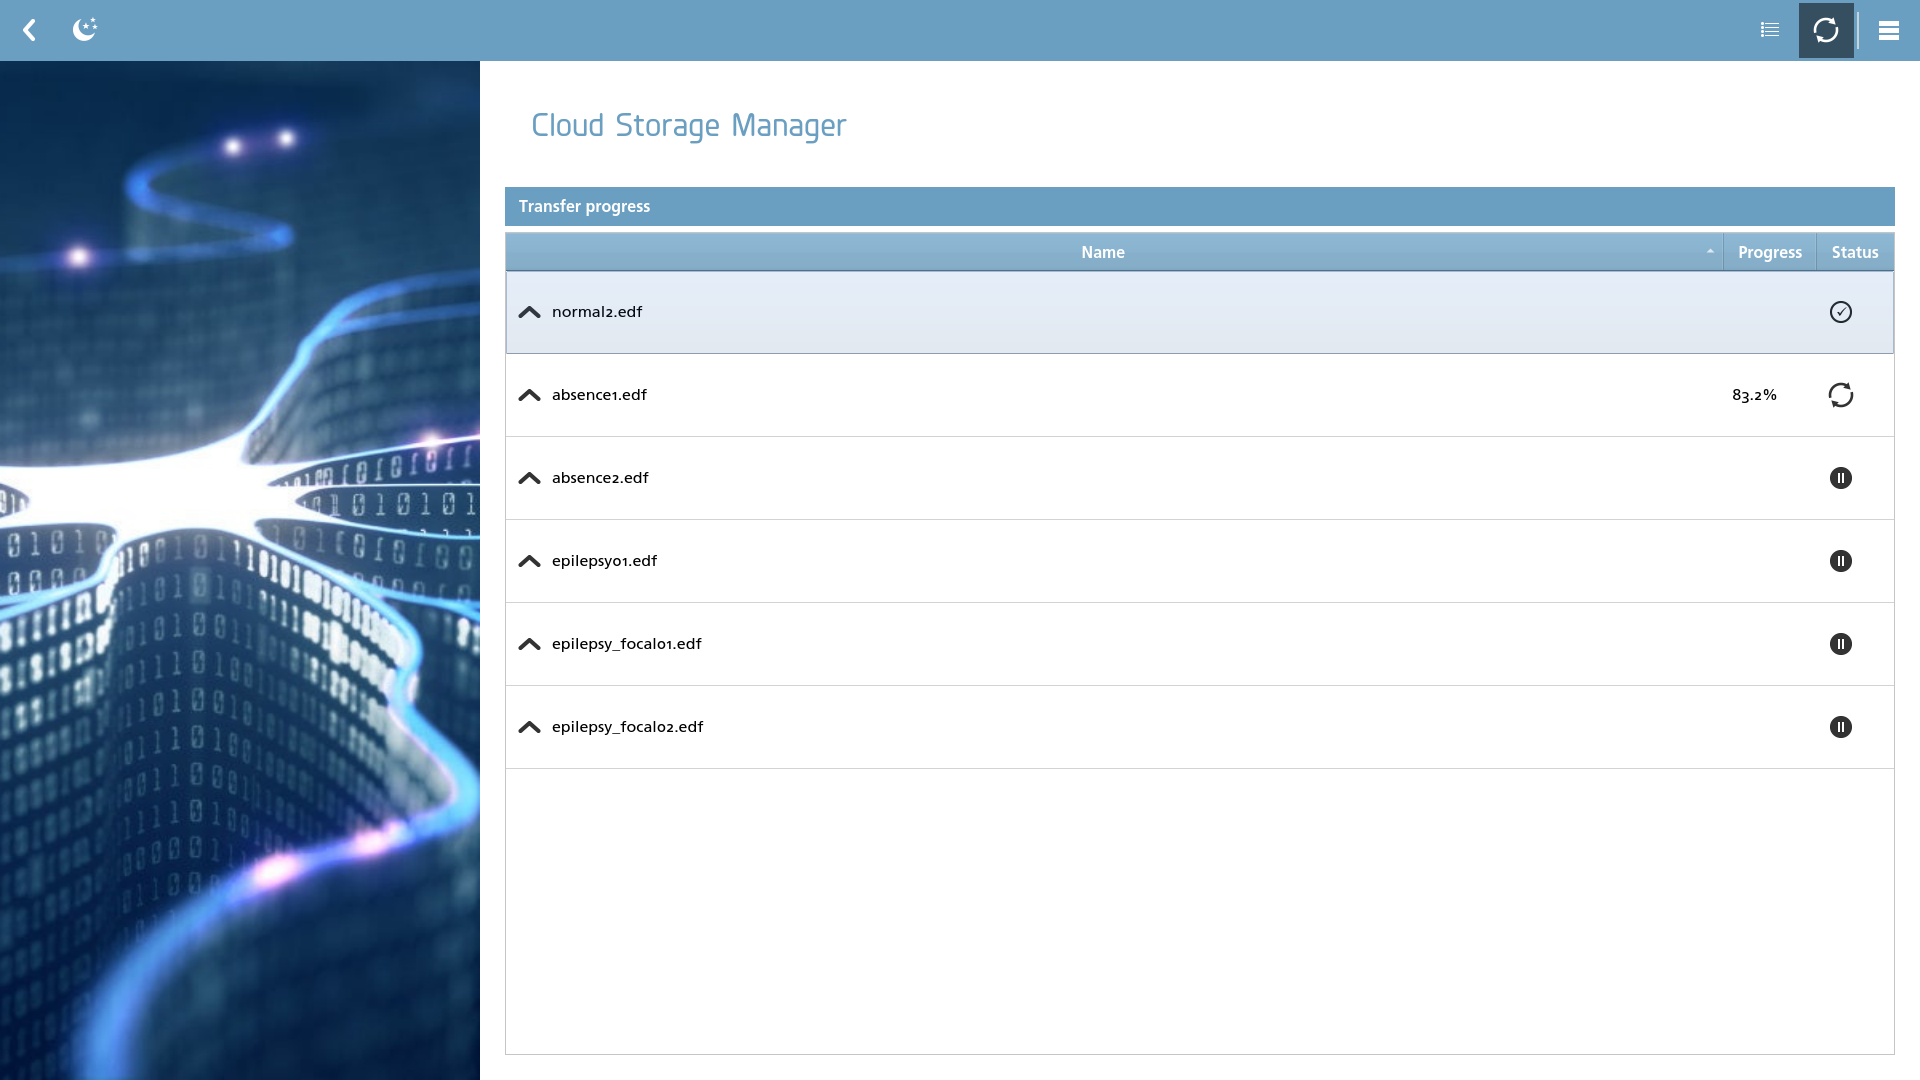This screenshot has width=1920, height=1080.
Task: Open the list view icon
Action: (1770, 30)
